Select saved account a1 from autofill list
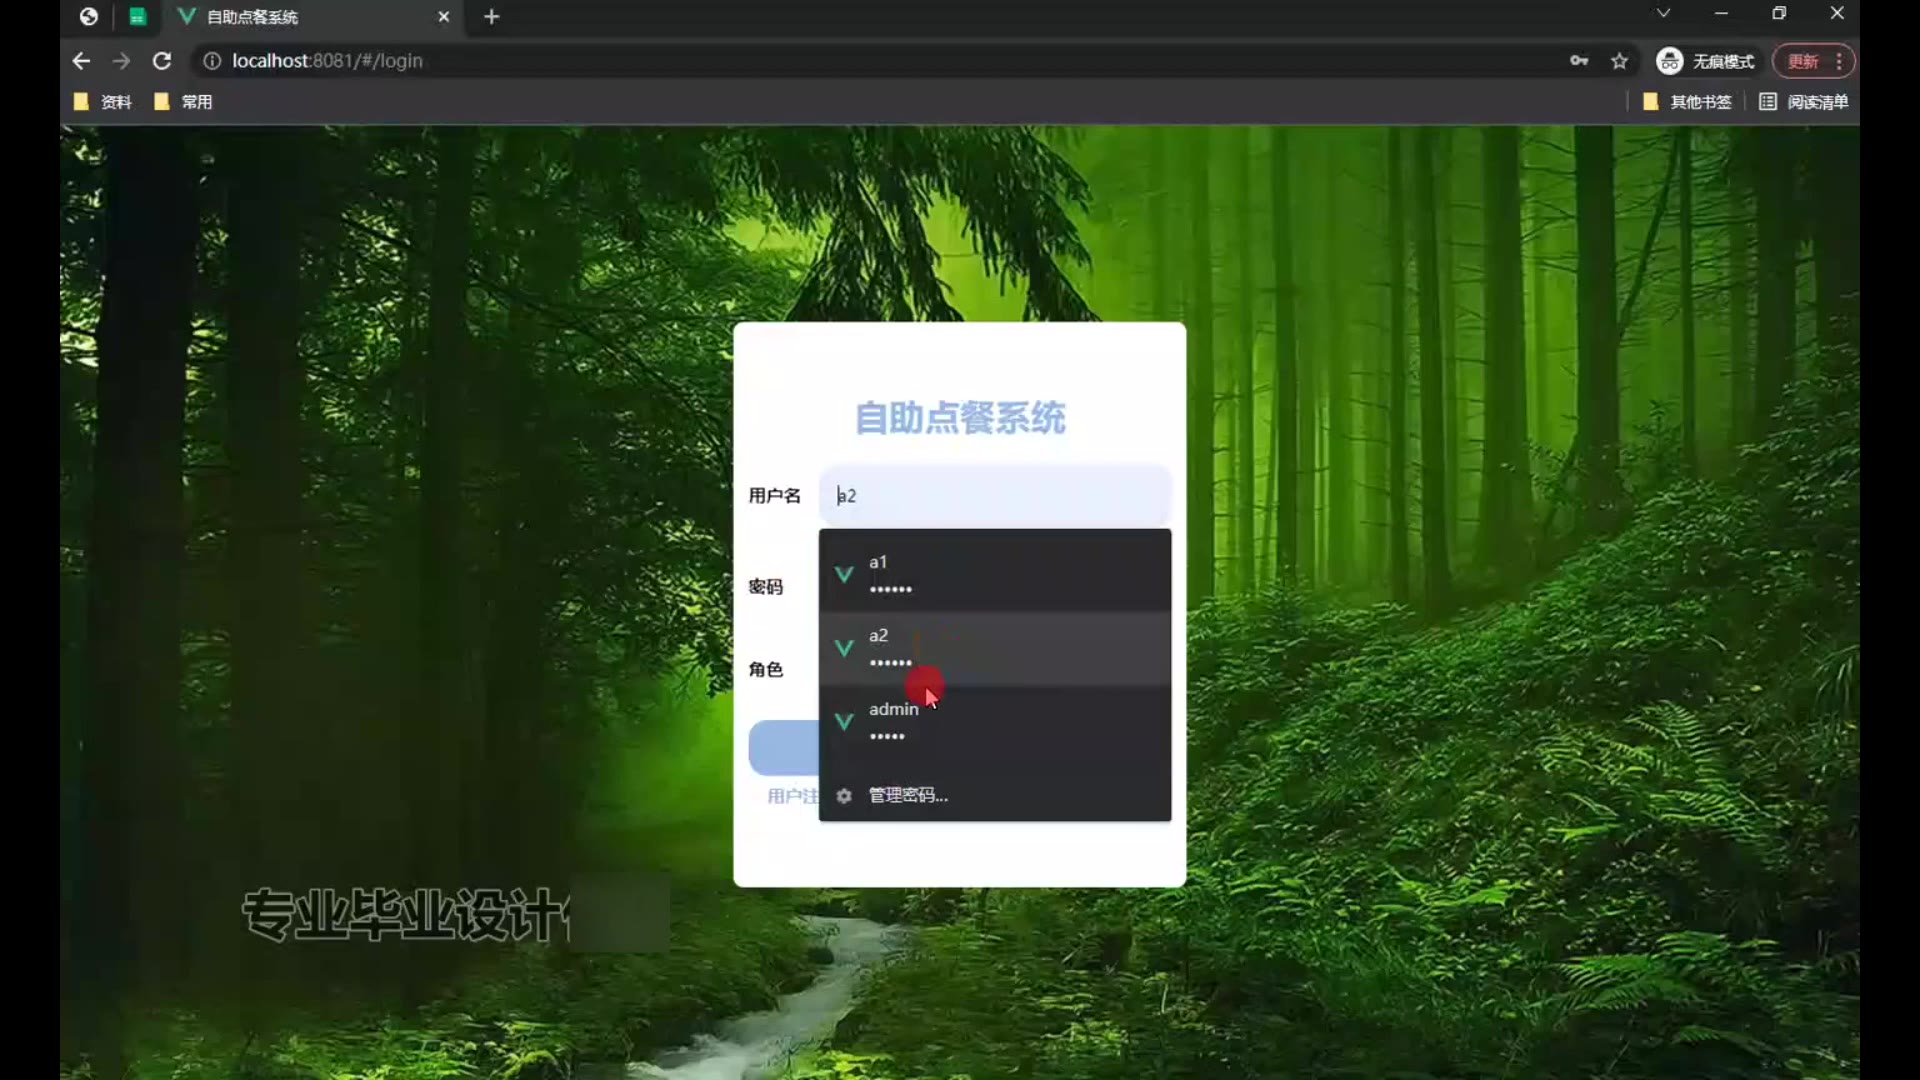 tap(994, 573)
